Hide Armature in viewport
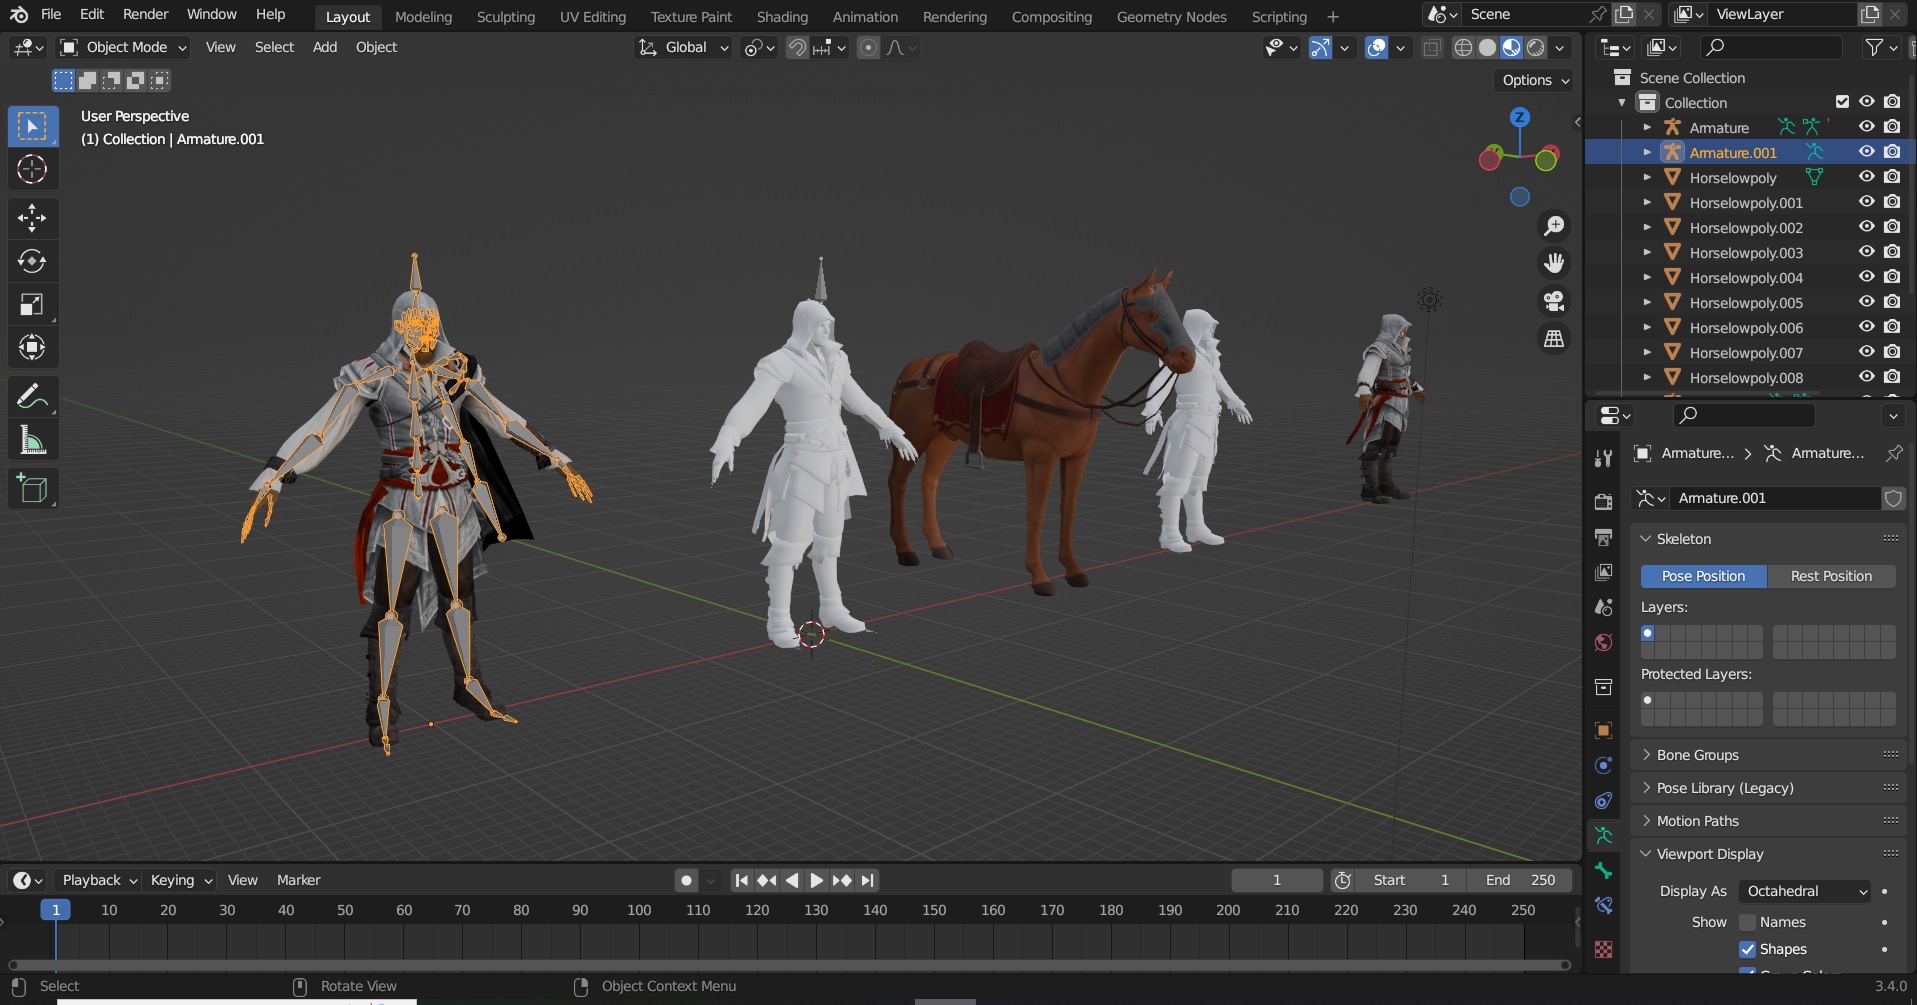1917x1005 pixels. coord(1866,127)
